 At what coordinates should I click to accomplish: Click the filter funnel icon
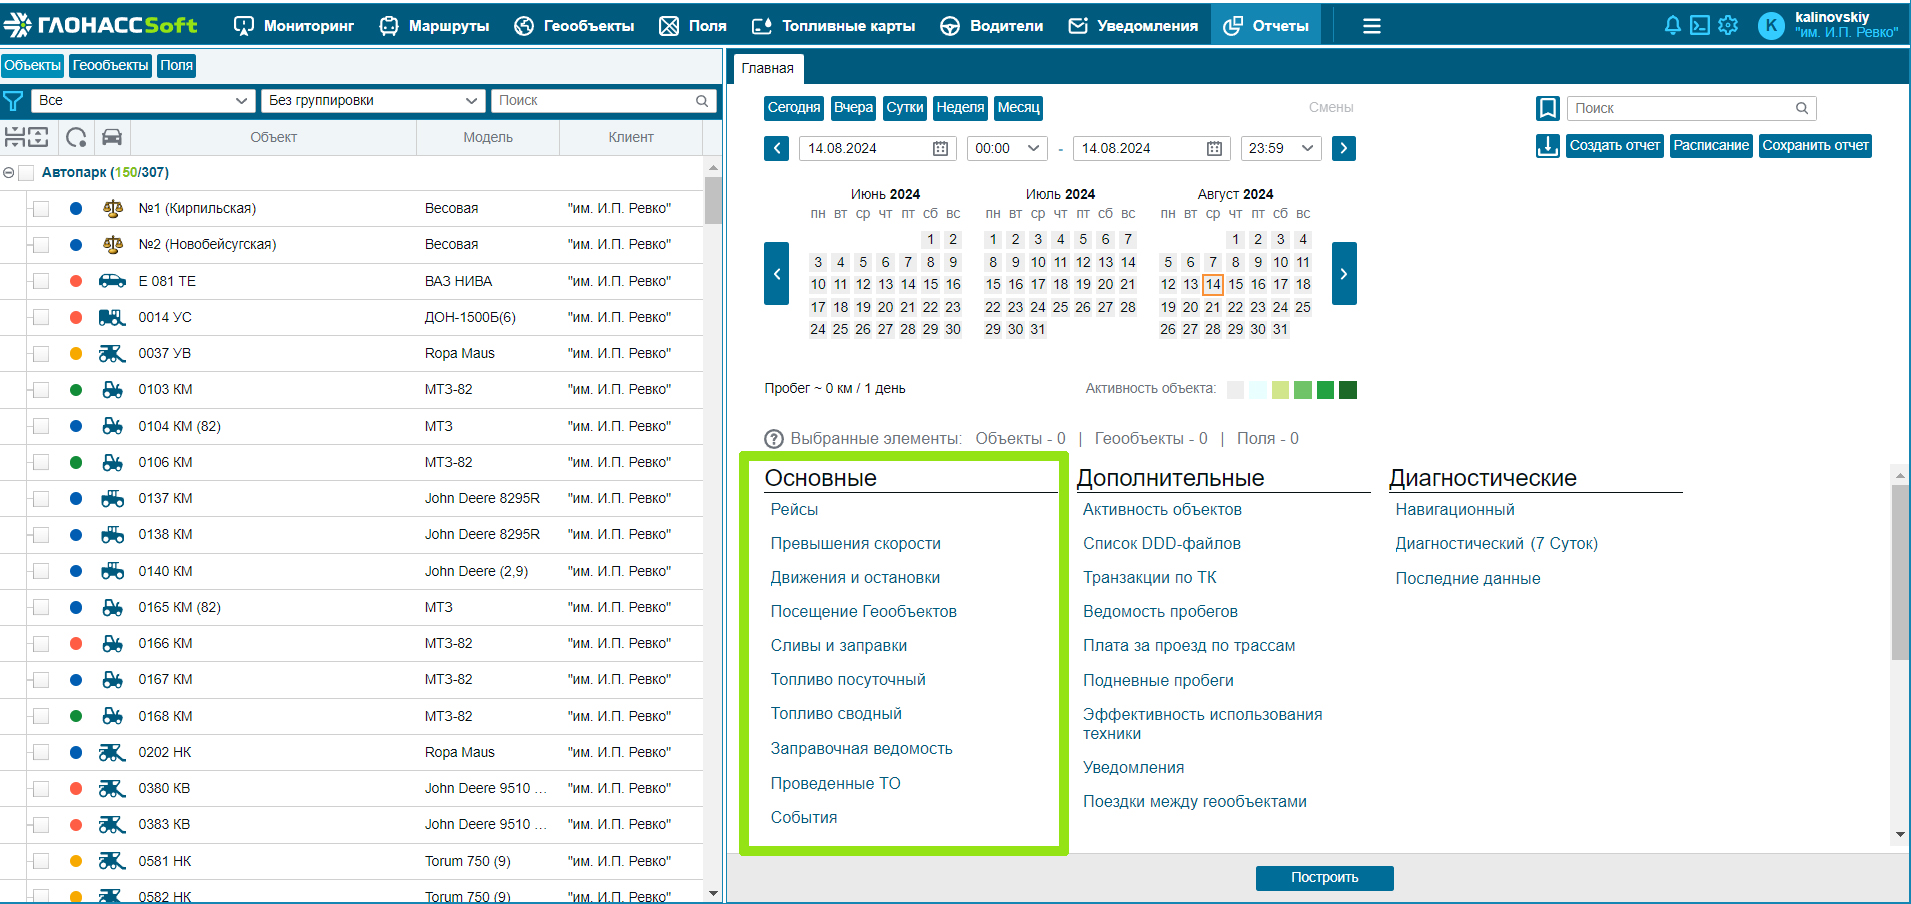[x=13, y=101]
